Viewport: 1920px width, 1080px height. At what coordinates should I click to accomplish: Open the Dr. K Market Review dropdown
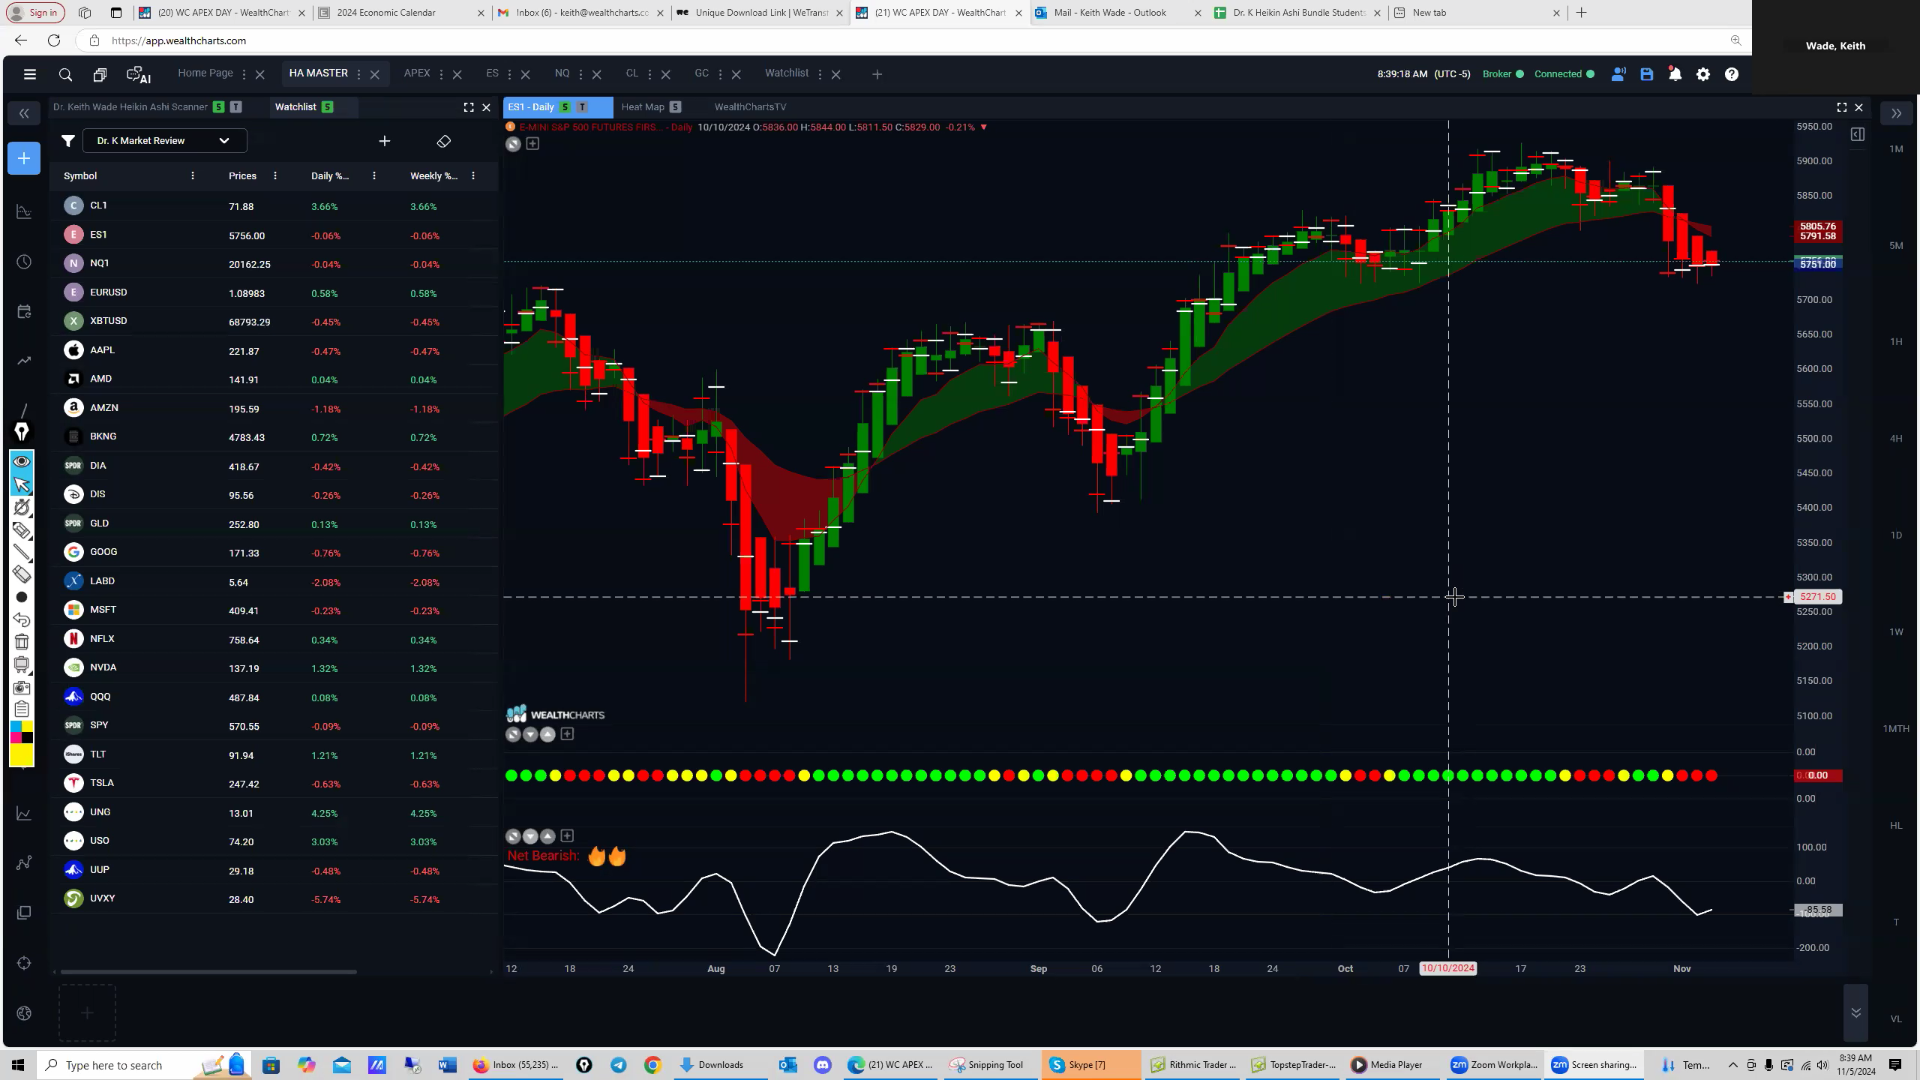[x=164, y=141]
